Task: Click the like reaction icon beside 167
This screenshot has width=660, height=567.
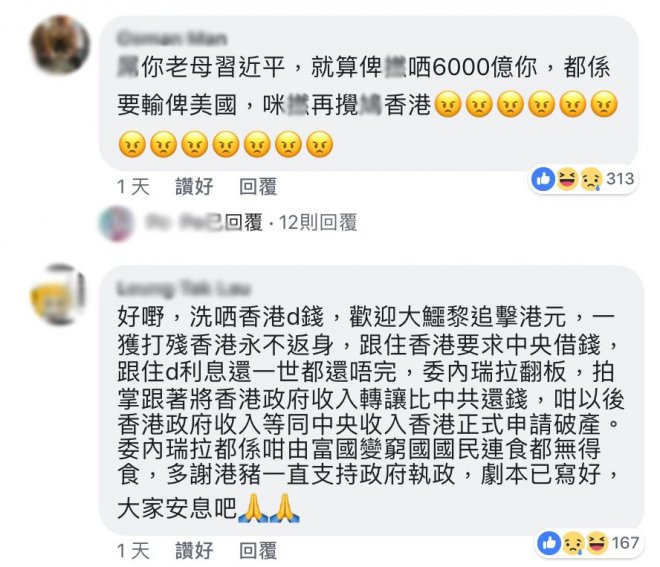Action: (549, 543)
